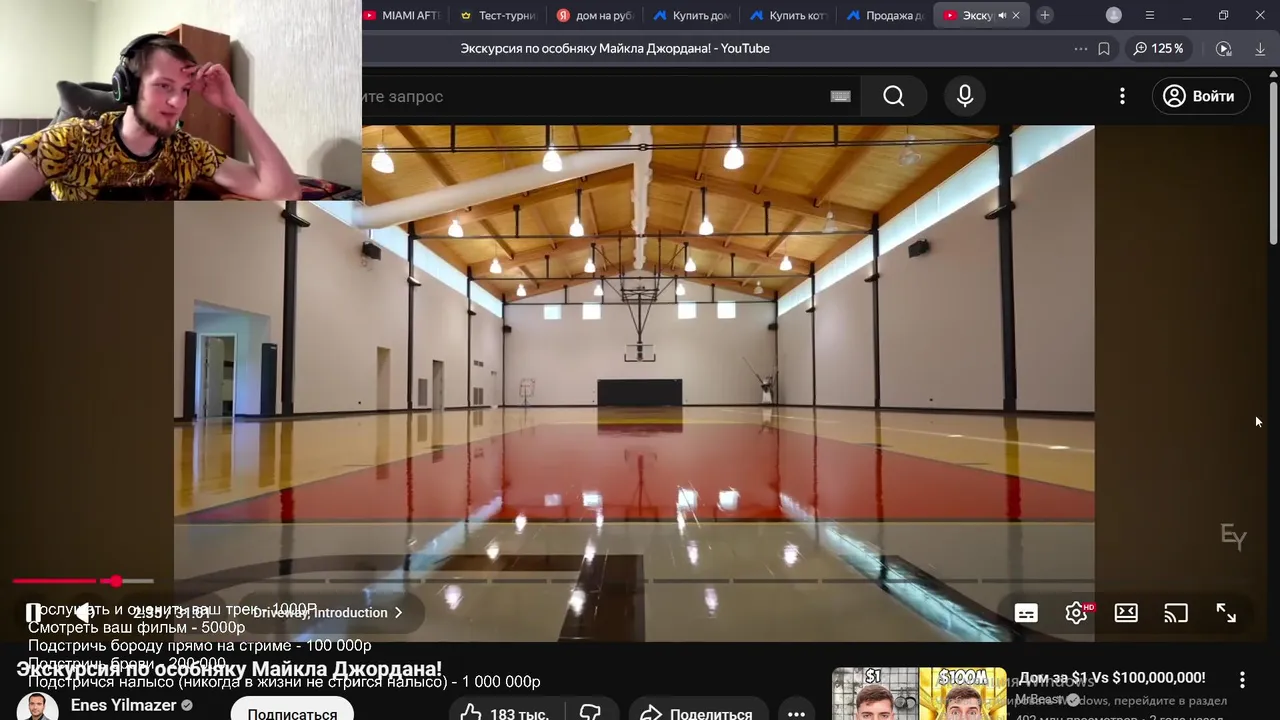
Task: Subscribe with the 'Подписаться' button
Action: coord(292,713)
